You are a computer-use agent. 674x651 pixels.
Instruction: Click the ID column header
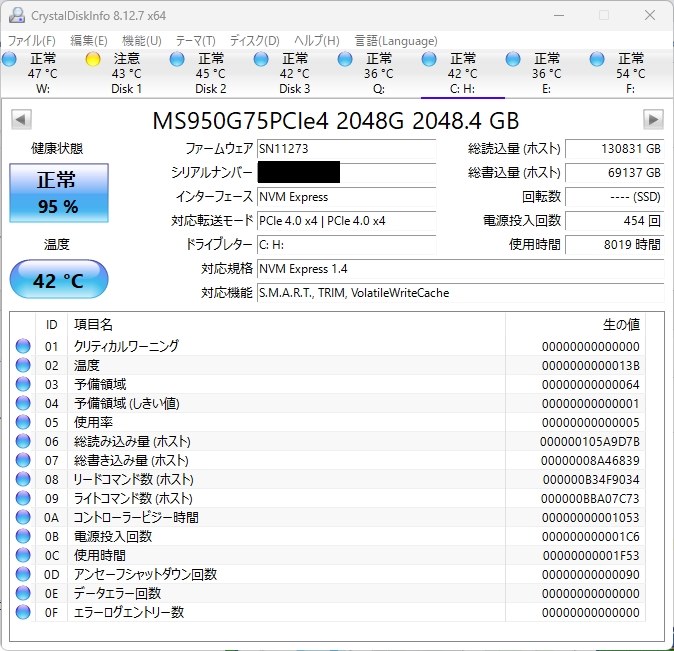(x=51, y=324)
